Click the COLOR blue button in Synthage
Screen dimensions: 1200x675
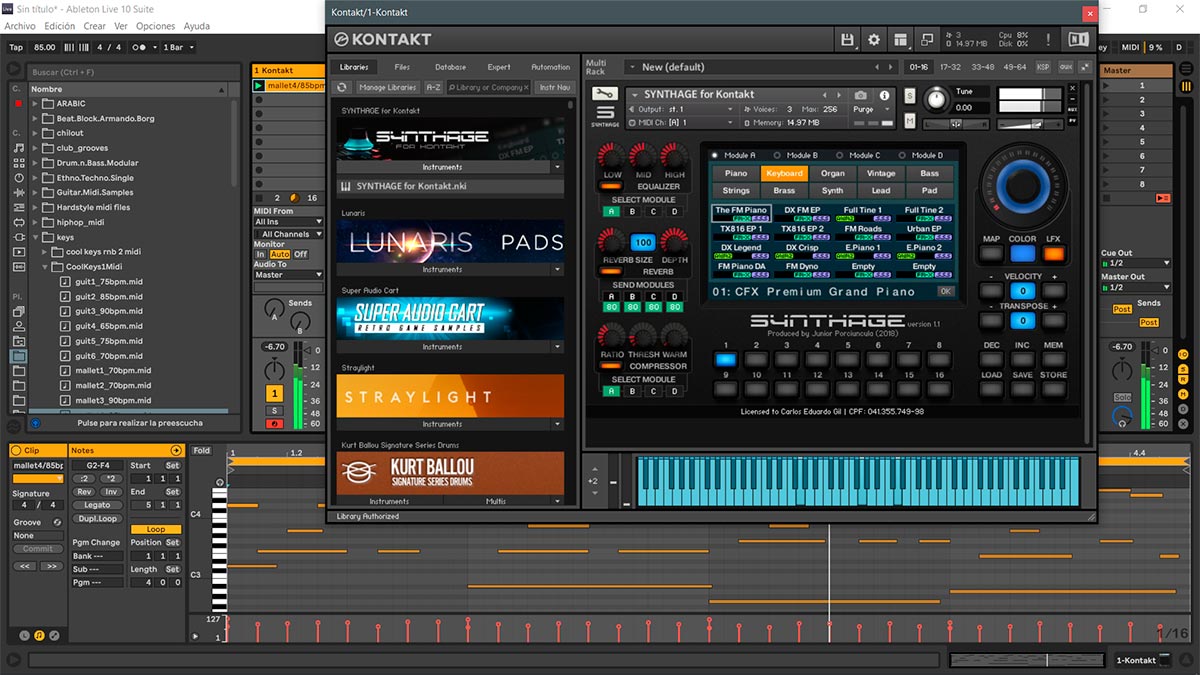point(1022,253)
